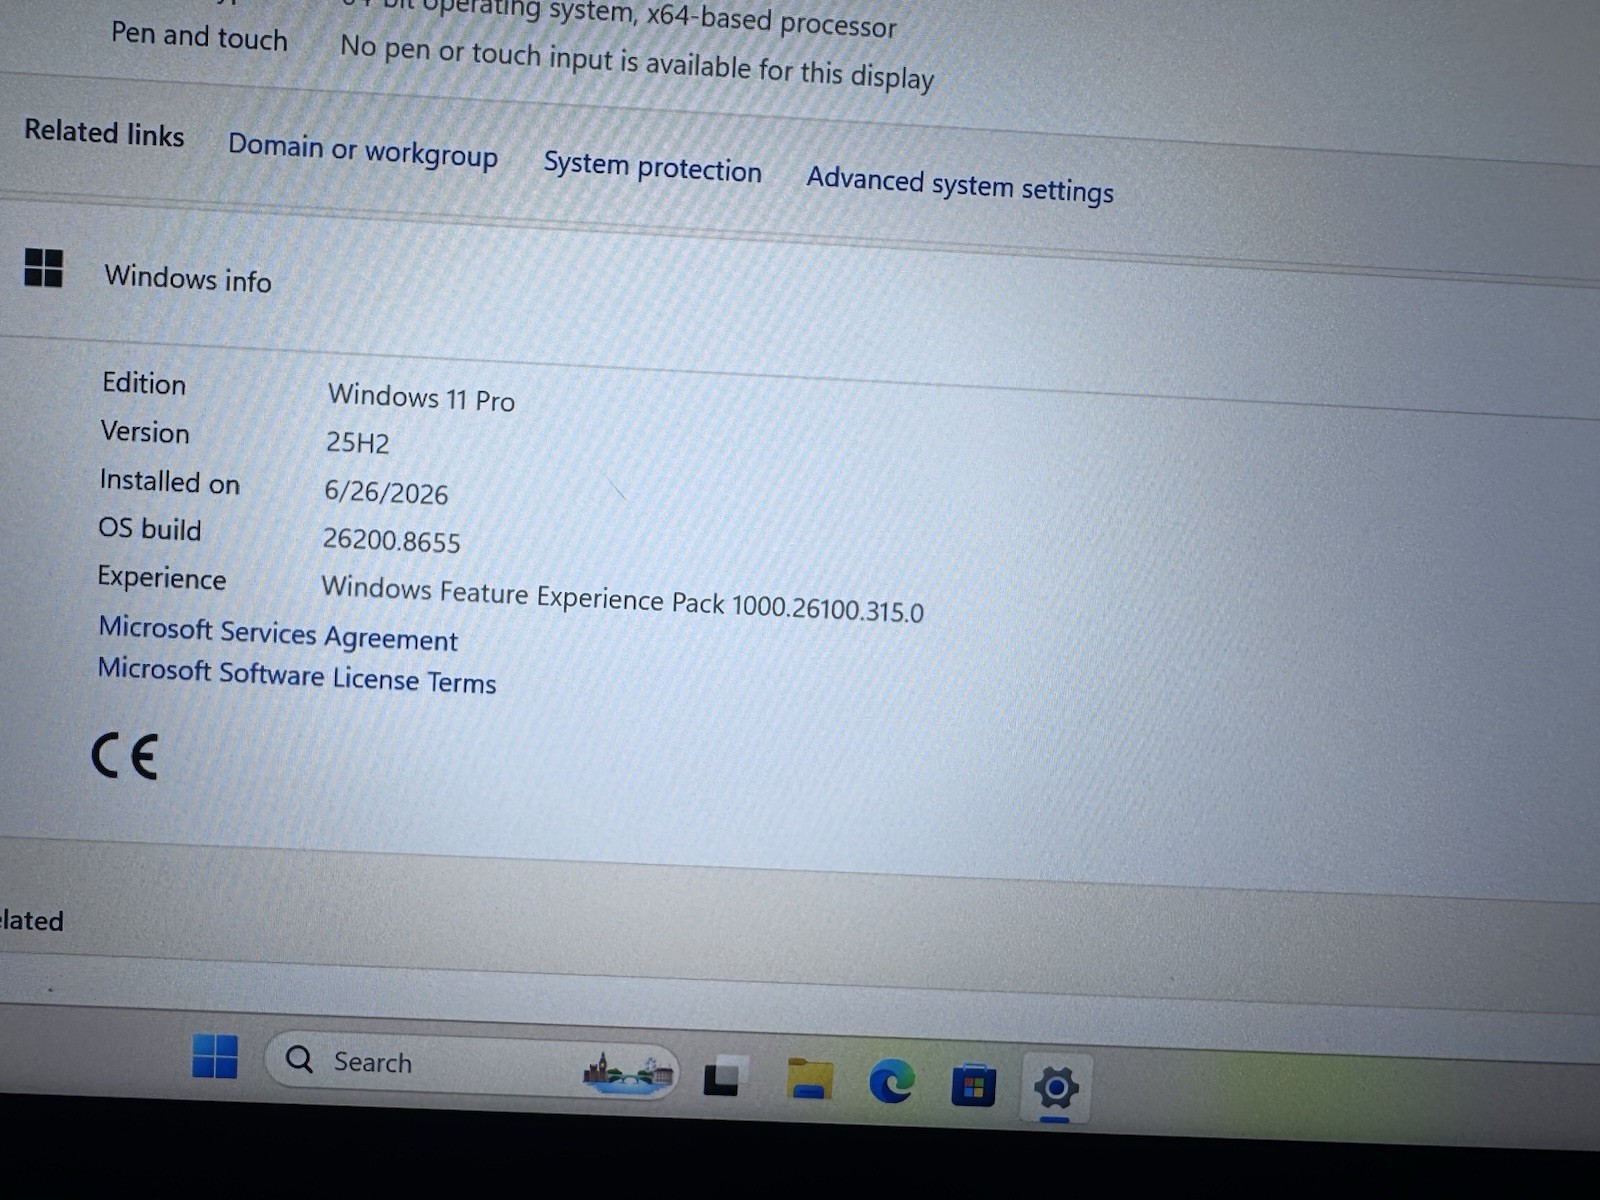Click the search highlight illustration in the search box

(x=628, y=1074)
